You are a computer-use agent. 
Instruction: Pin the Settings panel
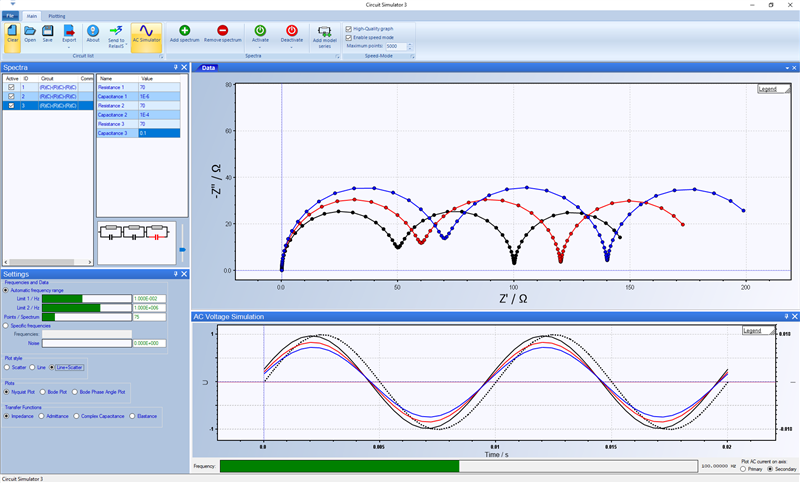[x=176, y=274]
